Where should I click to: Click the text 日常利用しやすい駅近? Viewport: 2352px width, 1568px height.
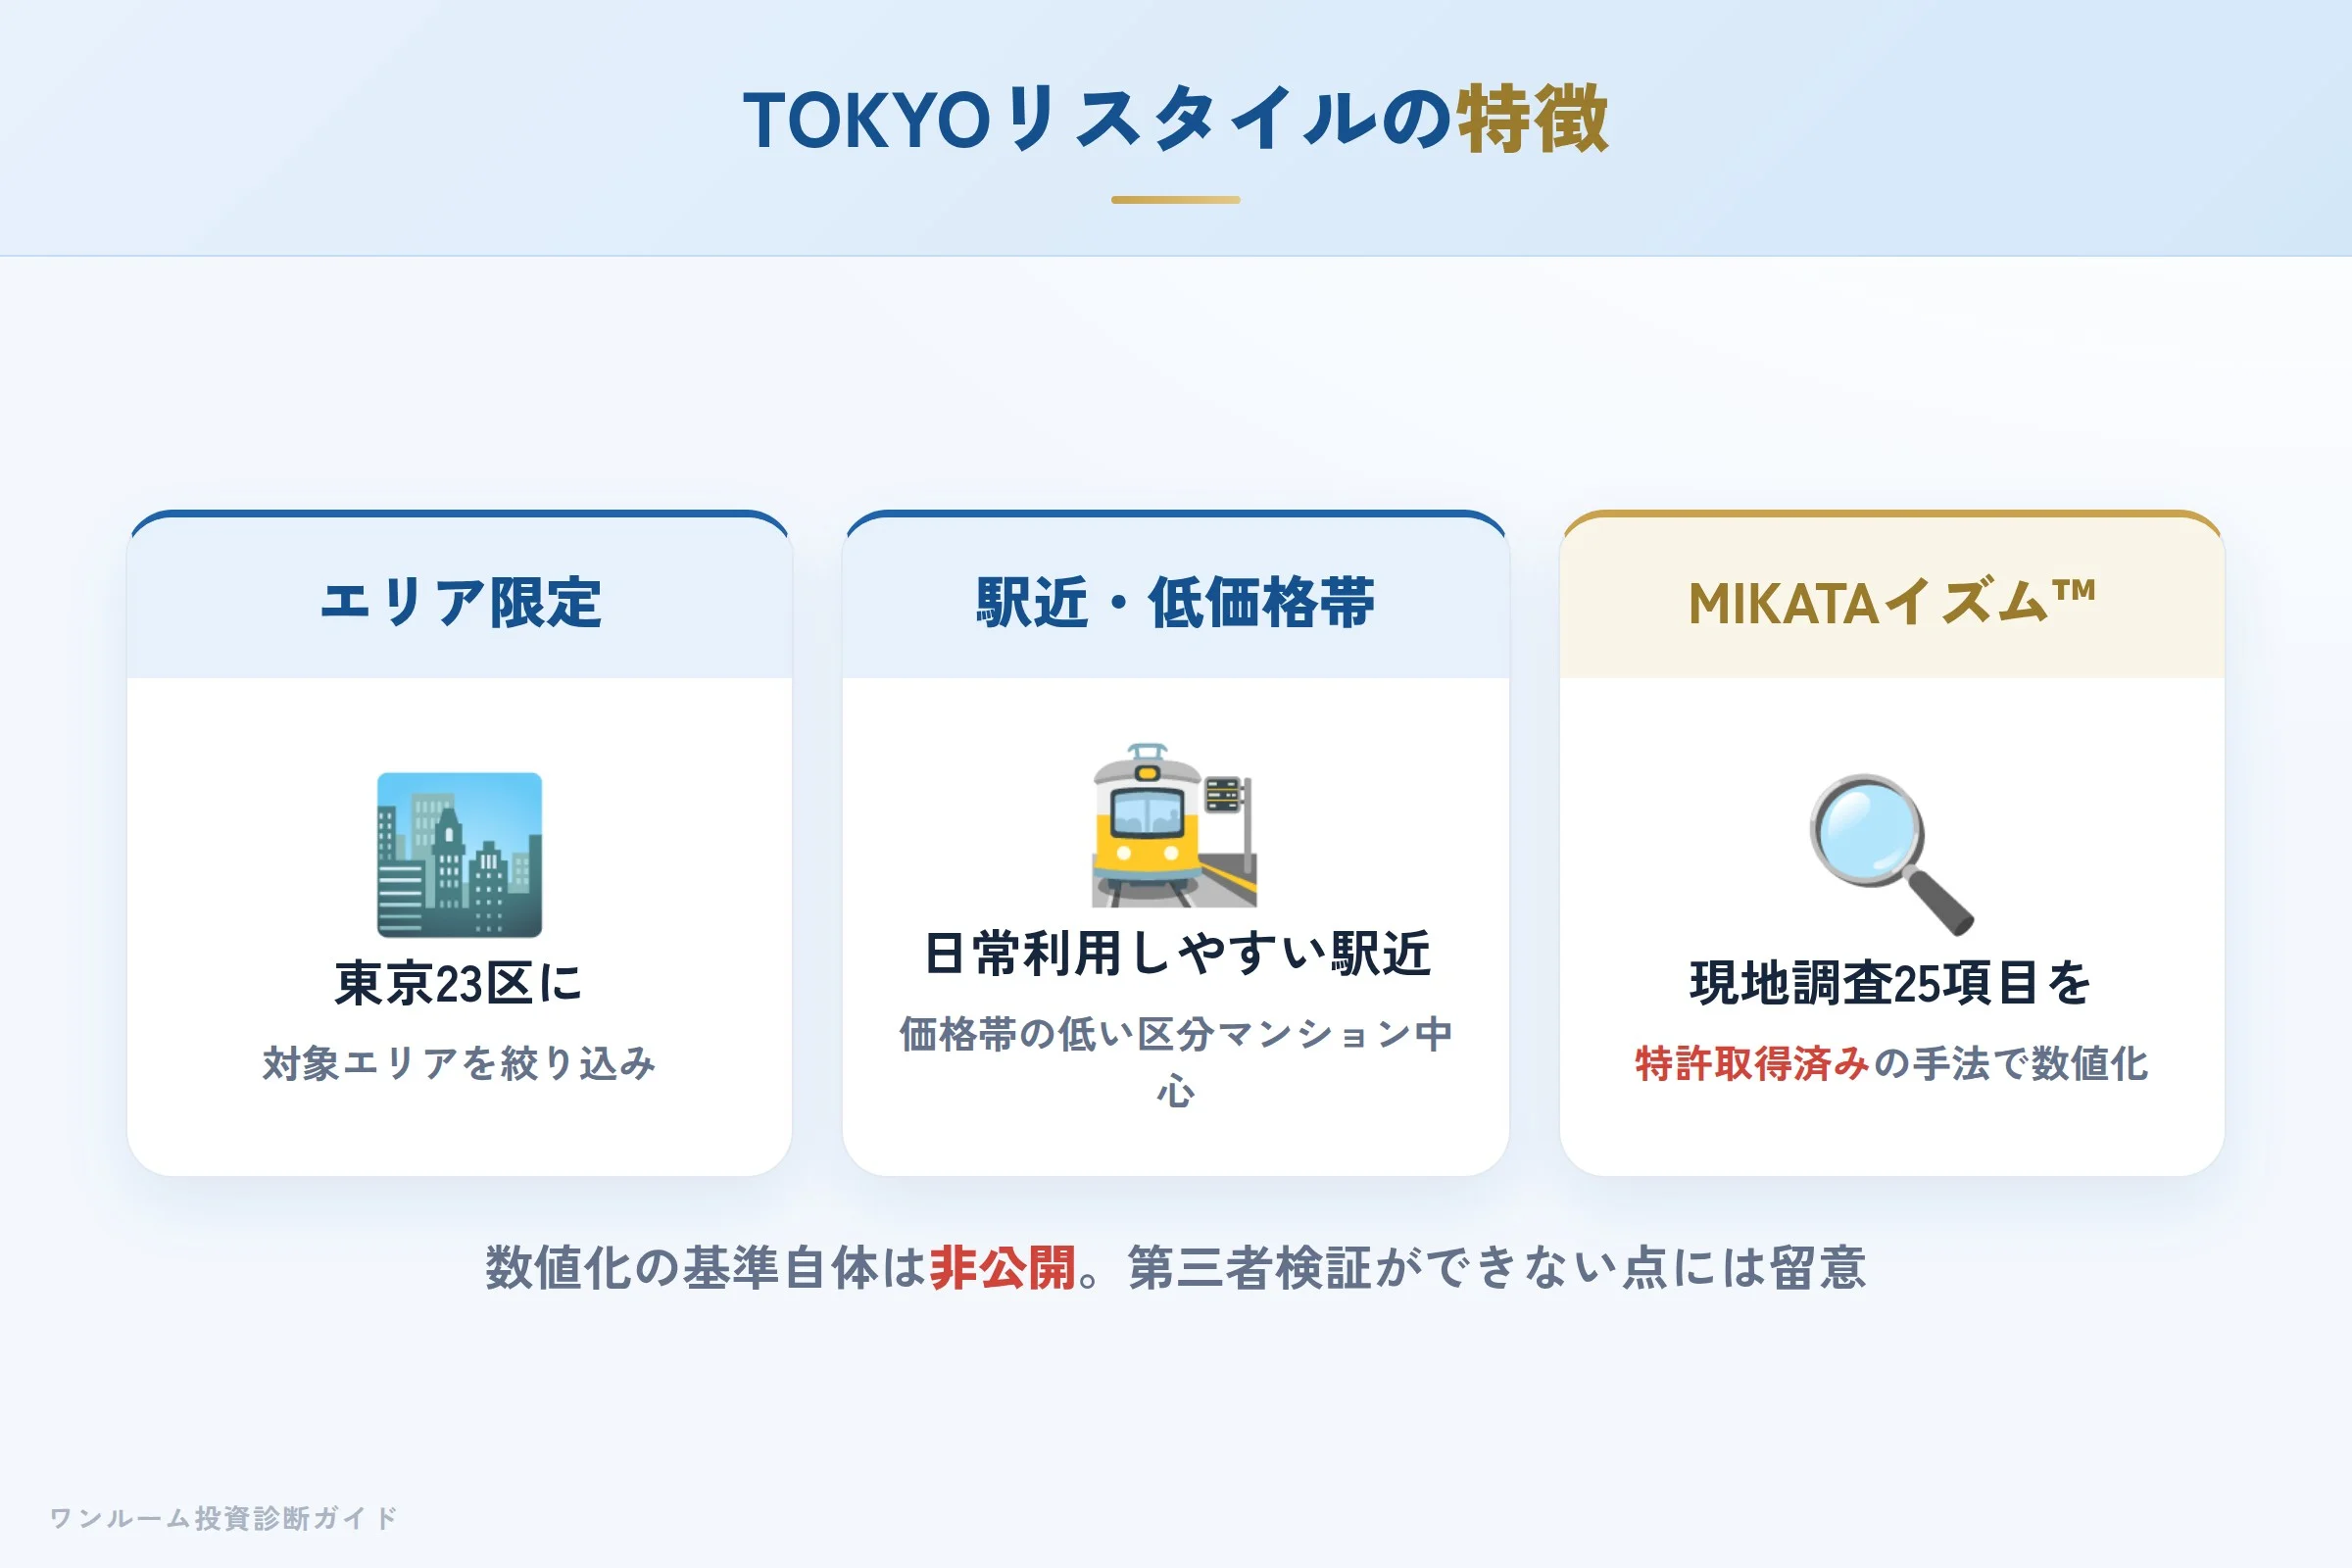coord(1176,953)
